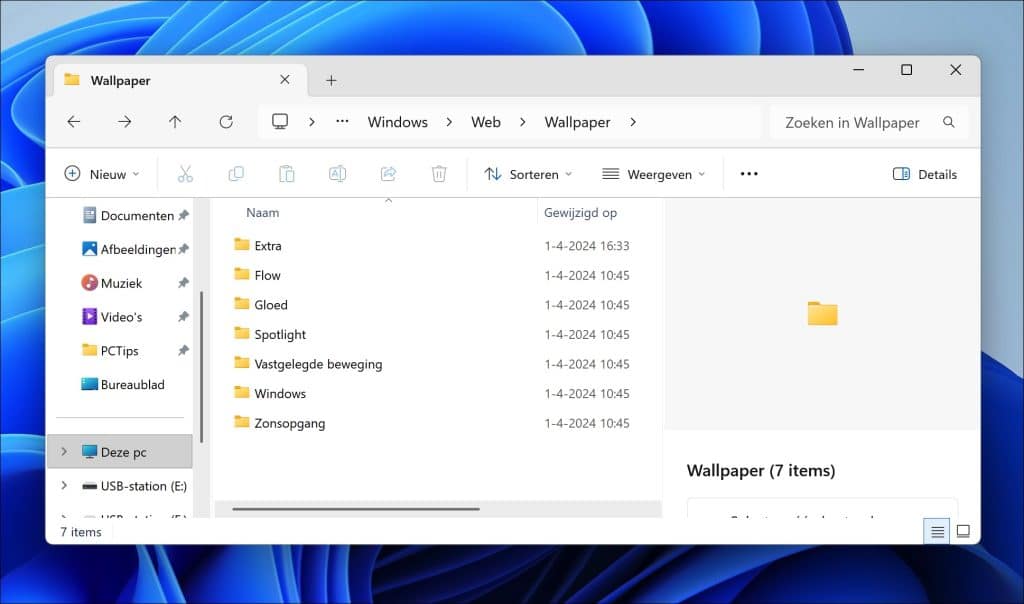
Task: Click the Share icon
Action: click(388, 173)
